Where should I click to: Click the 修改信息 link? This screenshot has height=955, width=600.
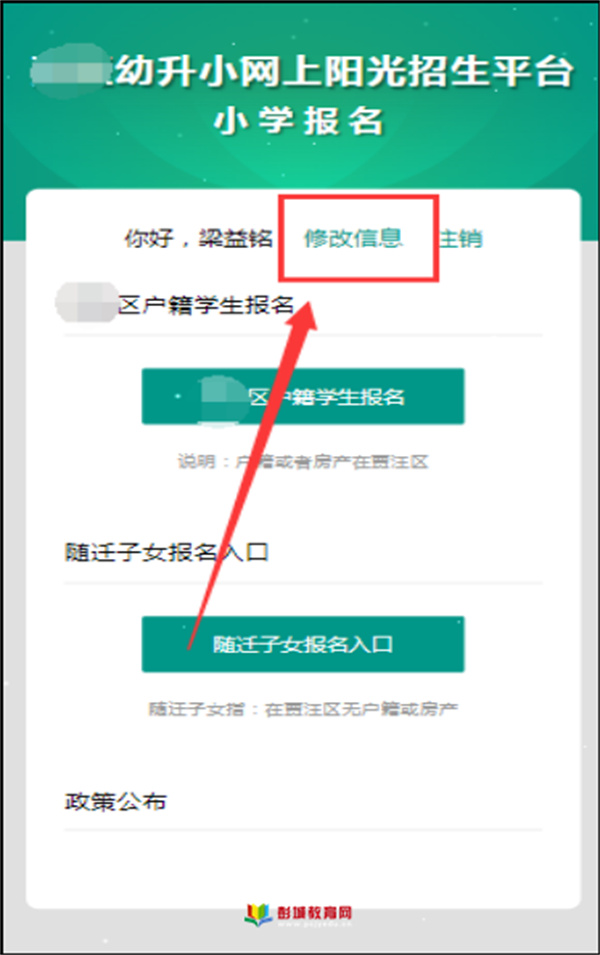pyautogui.click(x=353, y=238)
